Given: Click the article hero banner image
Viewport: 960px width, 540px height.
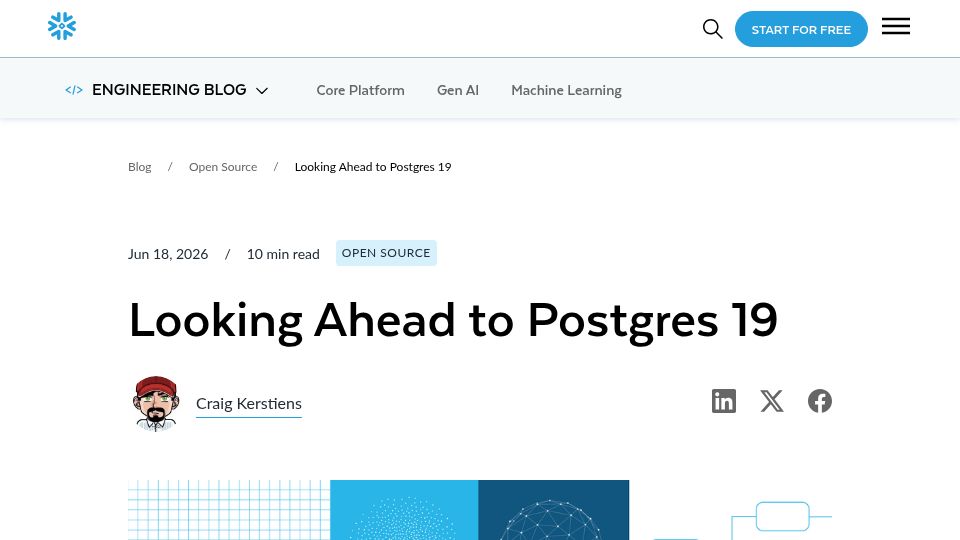Looking at the screenshot, I should [479, 510].
